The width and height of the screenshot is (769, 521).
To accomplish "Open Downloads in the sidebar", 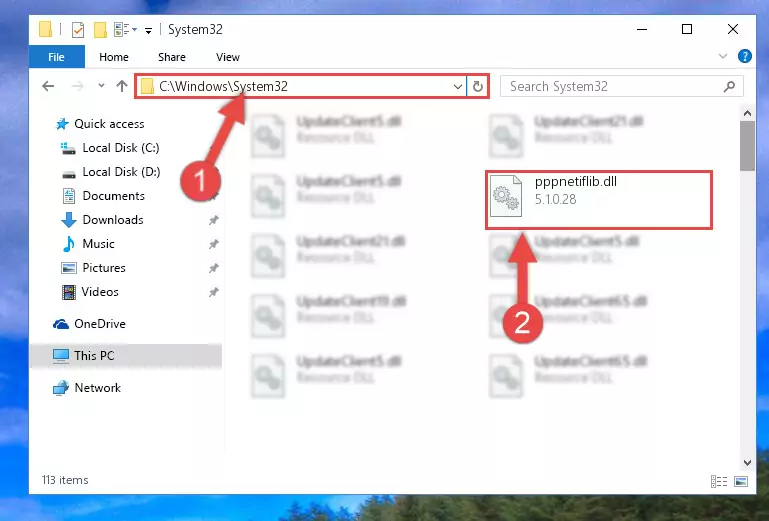I will 113,220.
